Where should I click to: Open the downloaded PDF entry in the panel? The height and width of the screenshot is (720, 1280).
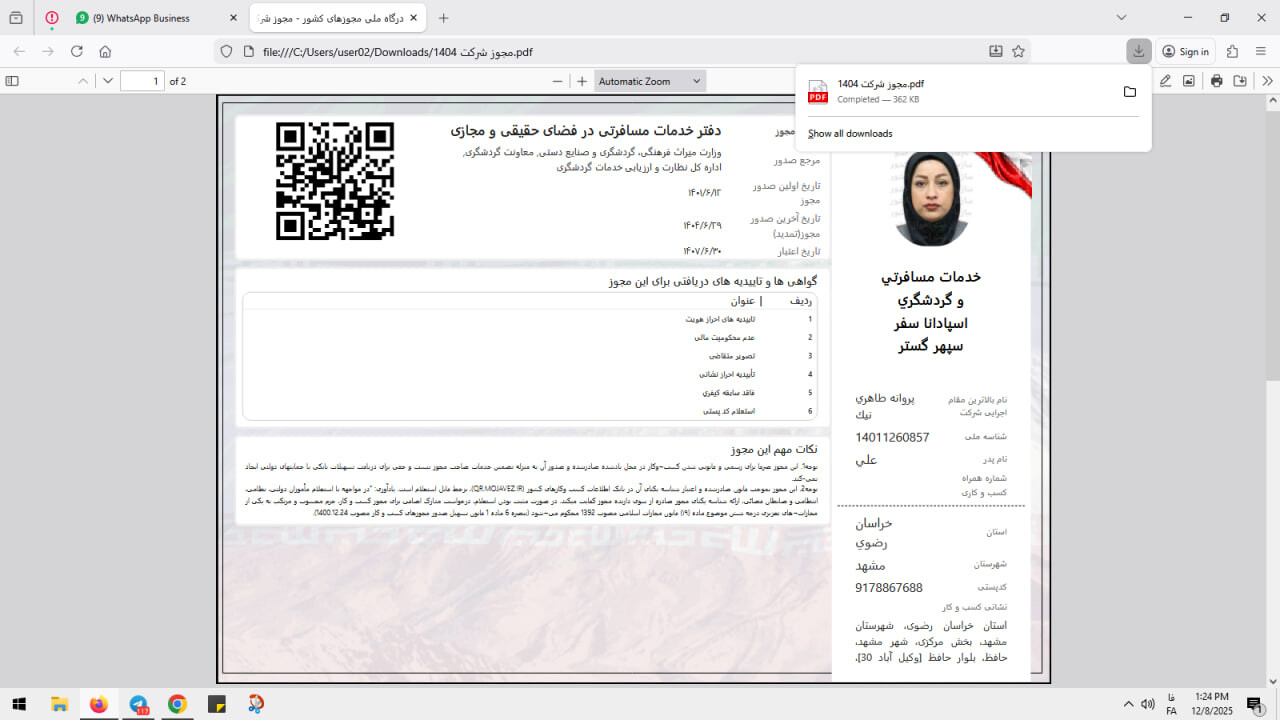click(x=950, y=91)
